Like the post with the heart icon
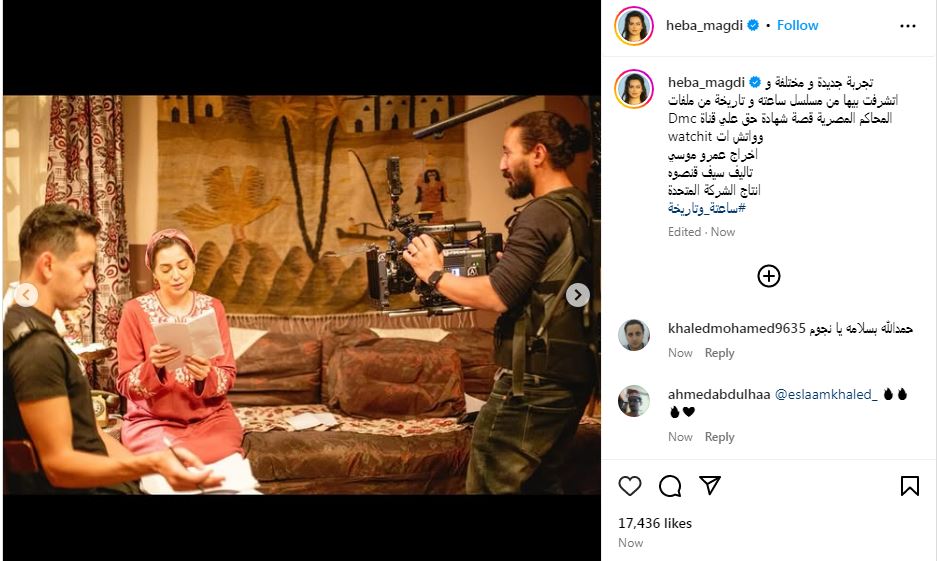Image resolution: width=937 pixels, height=561 pixels. point(629,486)
